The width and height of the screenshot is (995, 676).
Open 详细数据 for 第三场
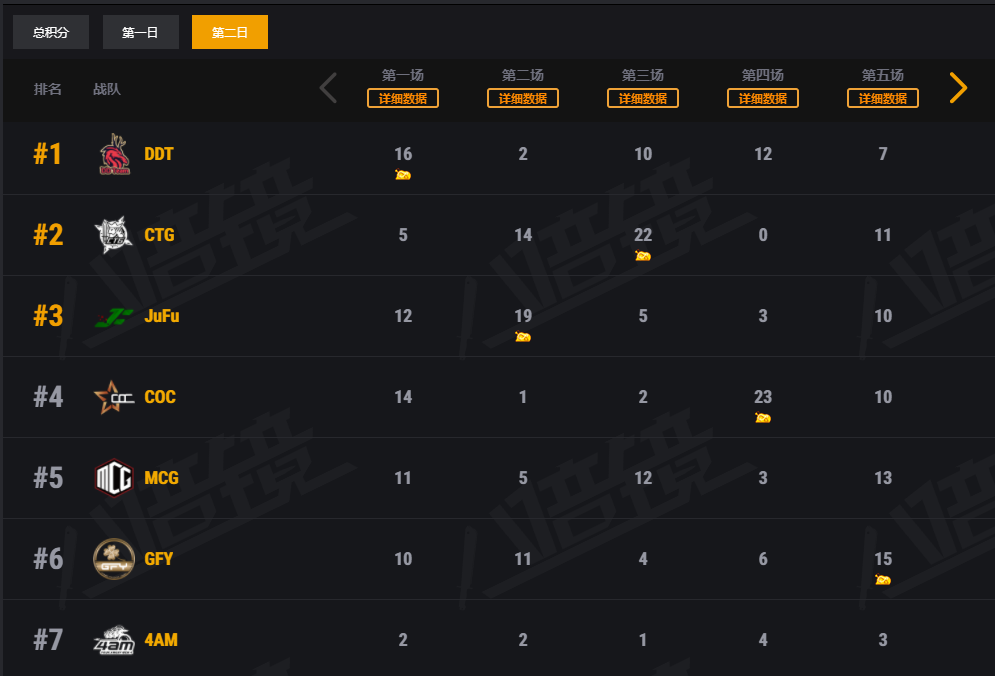tap(643, 98)
